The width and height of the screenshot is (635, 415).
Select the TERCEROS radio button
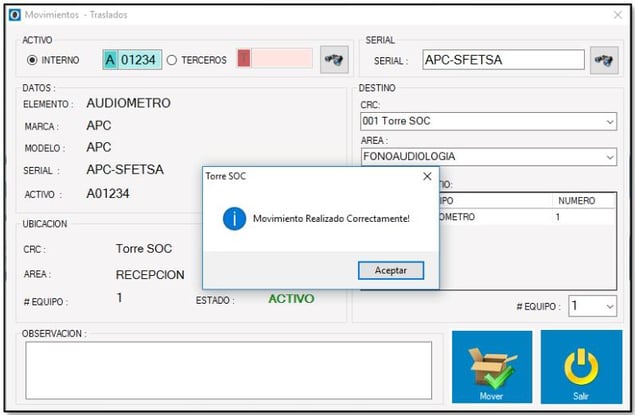pyautogui.click(x=171, y=60)
